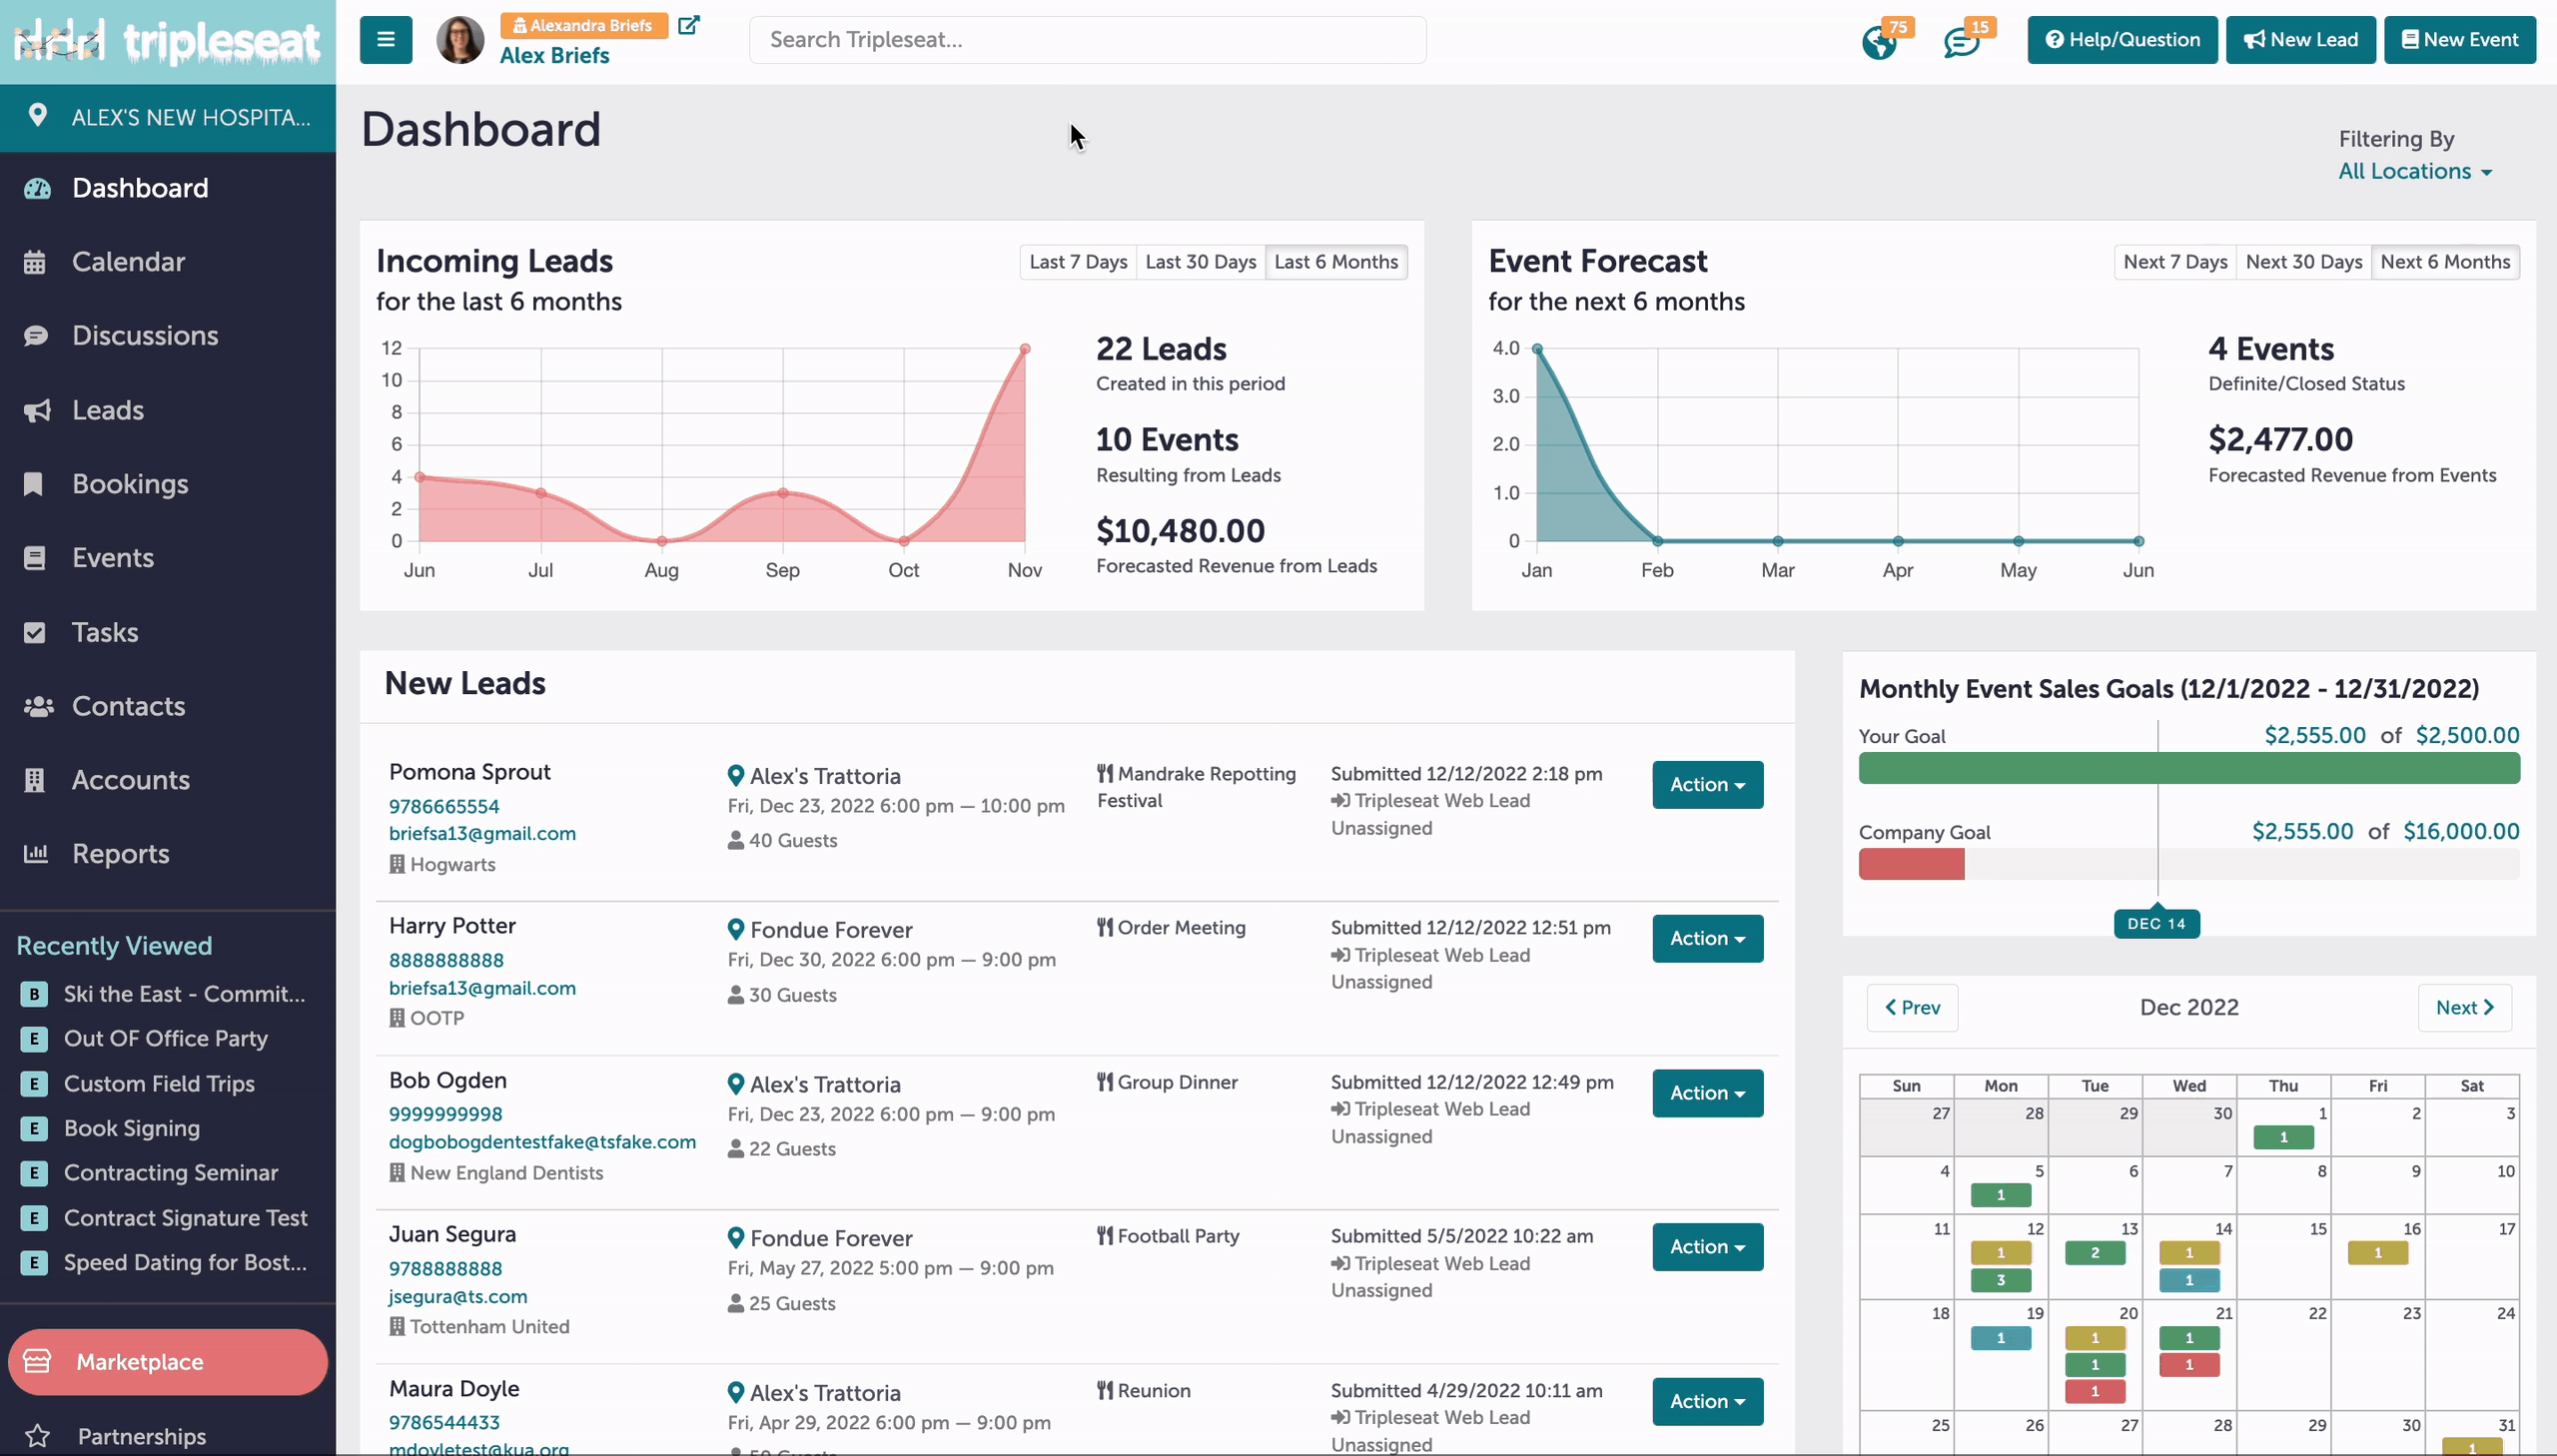The image size is (2557, 1456).
Task: Click the Alex Briefs profile avatar
Action: (460, 40)
